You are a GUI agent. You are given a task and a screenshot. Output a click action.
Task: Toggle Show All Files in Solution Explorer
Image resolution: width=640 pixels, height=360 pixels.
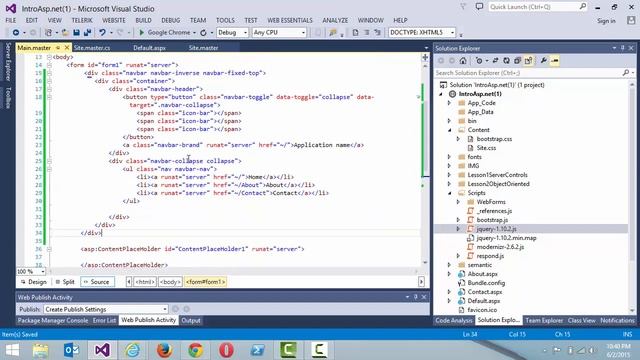(x=529, y=61)
